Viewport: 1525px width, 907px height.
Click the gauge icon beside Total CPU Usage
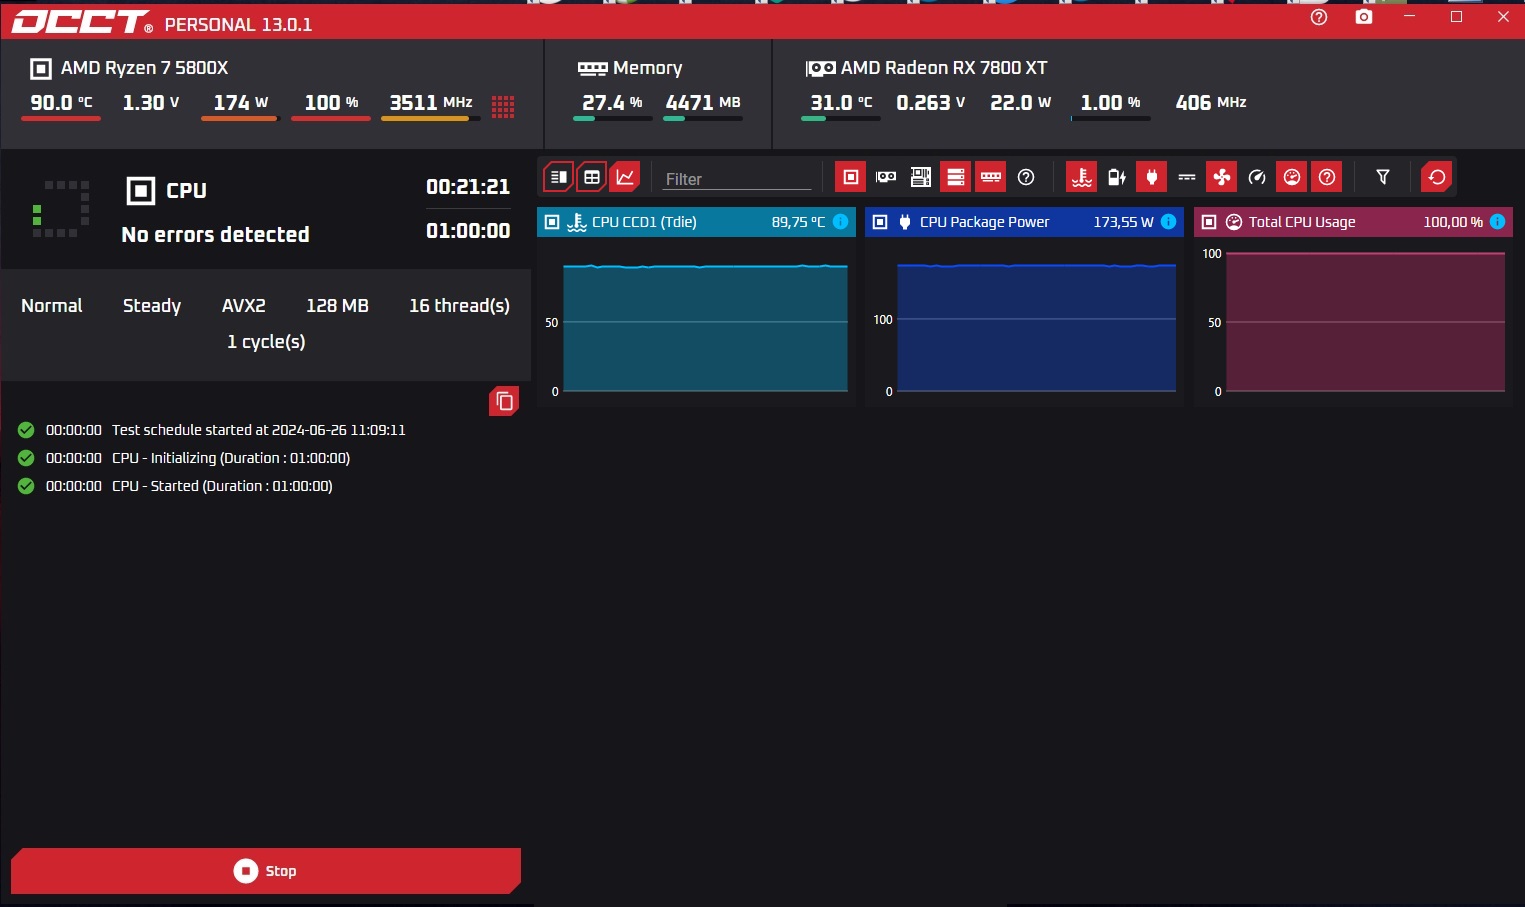pyautogui.click(x=1234, y=222)
